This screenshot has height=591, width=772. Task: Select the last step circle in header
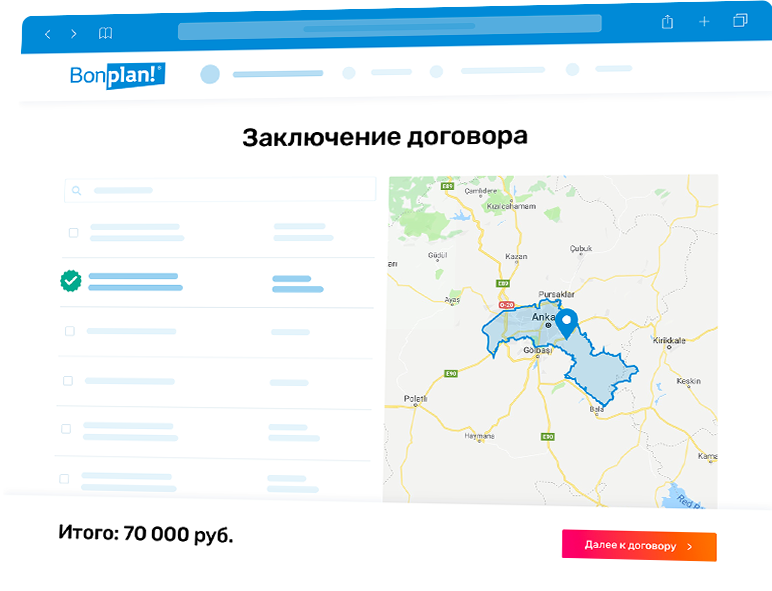(572, 70)
